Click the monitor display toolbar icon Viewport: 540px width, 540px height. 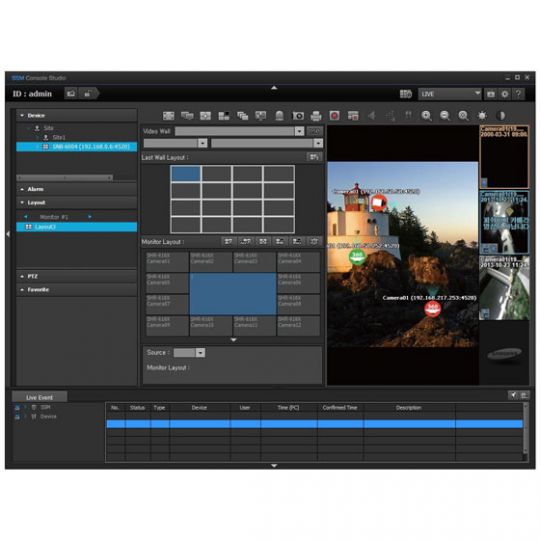pyautogui.click(x=261, y=116)
